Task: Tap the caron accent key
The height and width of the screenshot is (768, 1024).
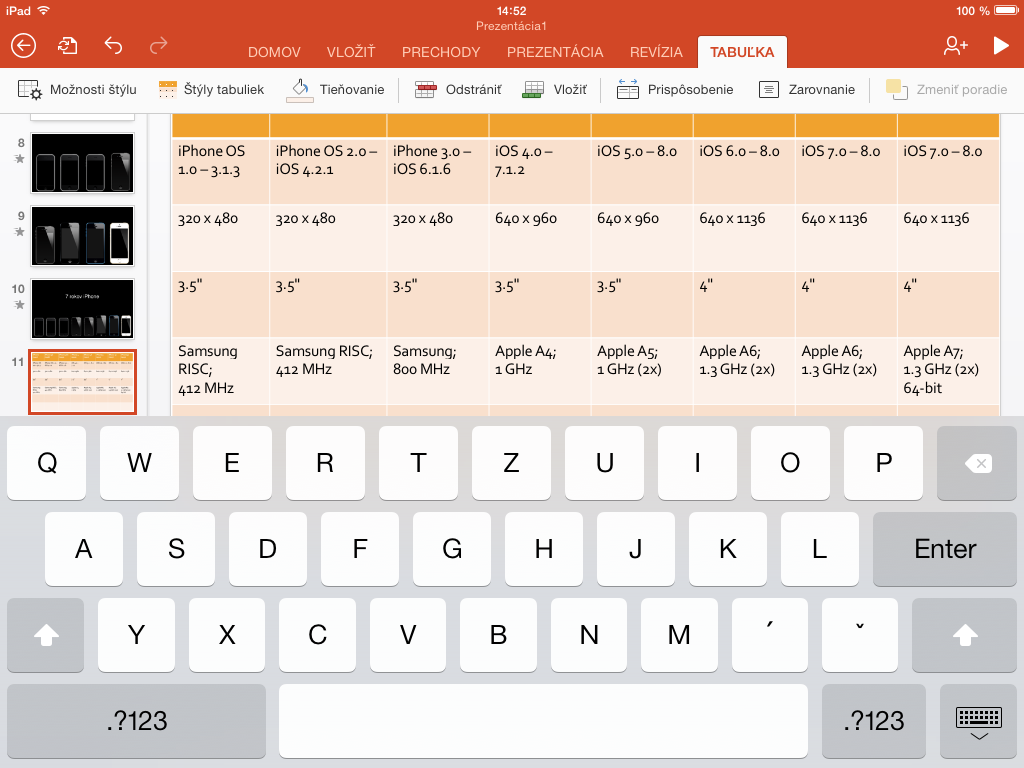Action: [x=860, y=635]
